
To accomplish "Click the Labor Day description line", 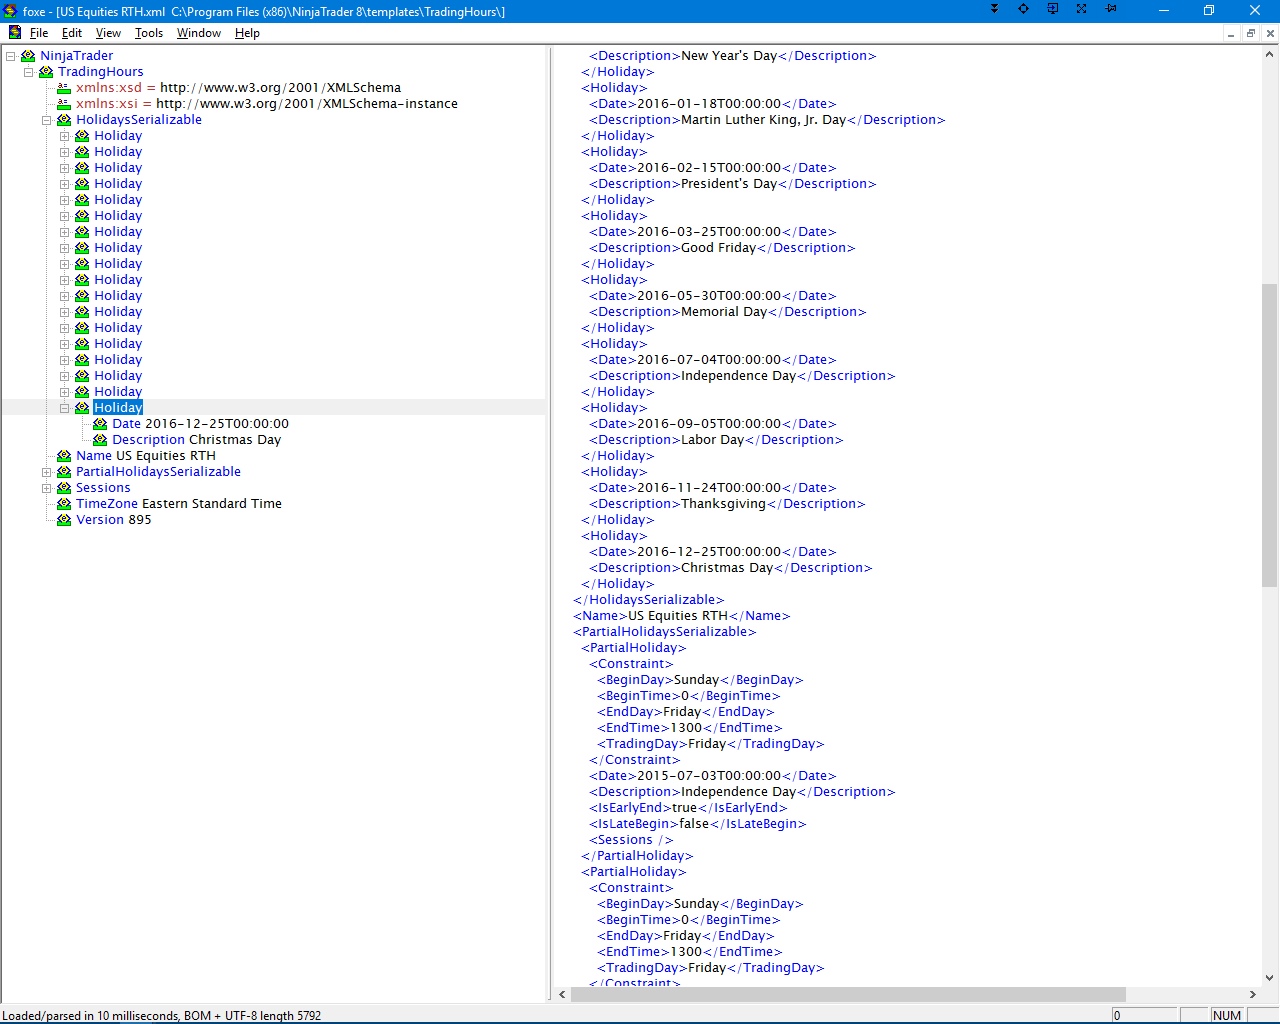I will tap(716, 440).
